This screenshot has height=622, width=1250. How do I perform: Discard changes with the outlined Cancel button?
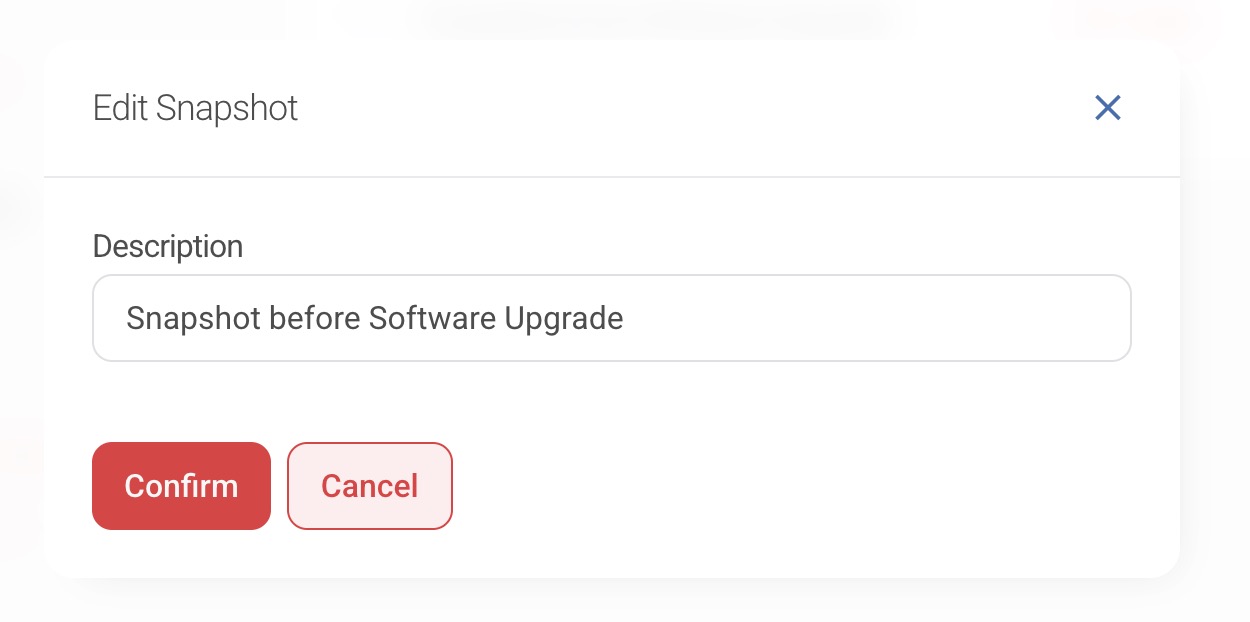point(369,486)
